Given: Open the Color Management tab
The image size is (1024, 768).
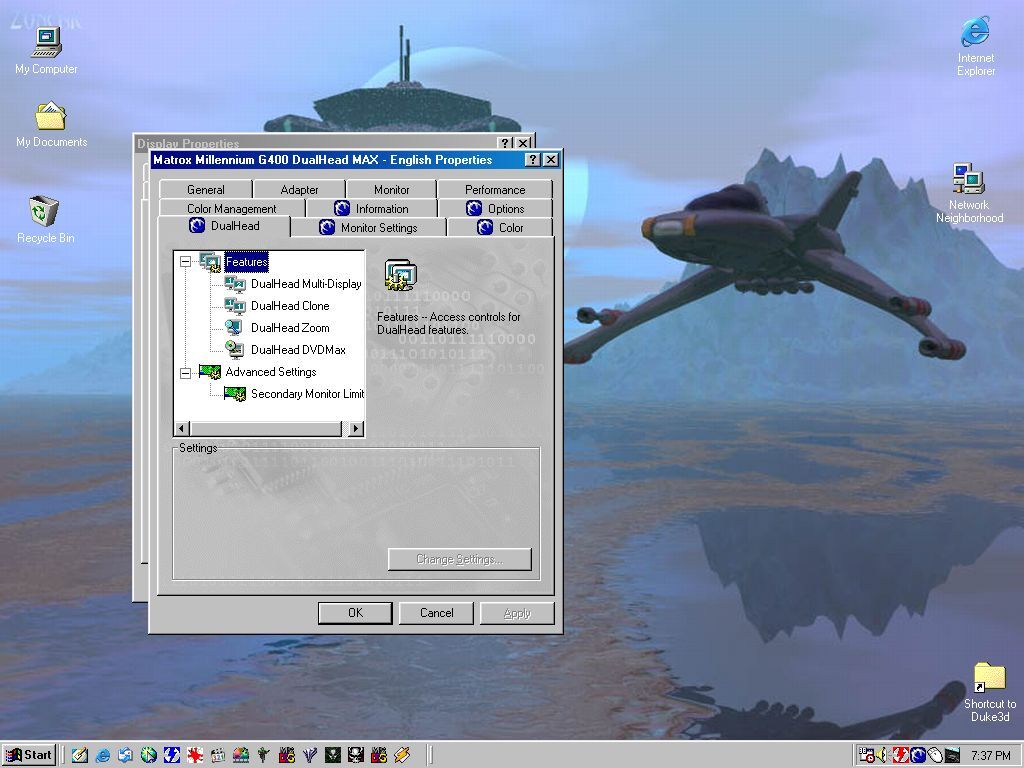Looking at the screenshot, I should pos(231,209).
